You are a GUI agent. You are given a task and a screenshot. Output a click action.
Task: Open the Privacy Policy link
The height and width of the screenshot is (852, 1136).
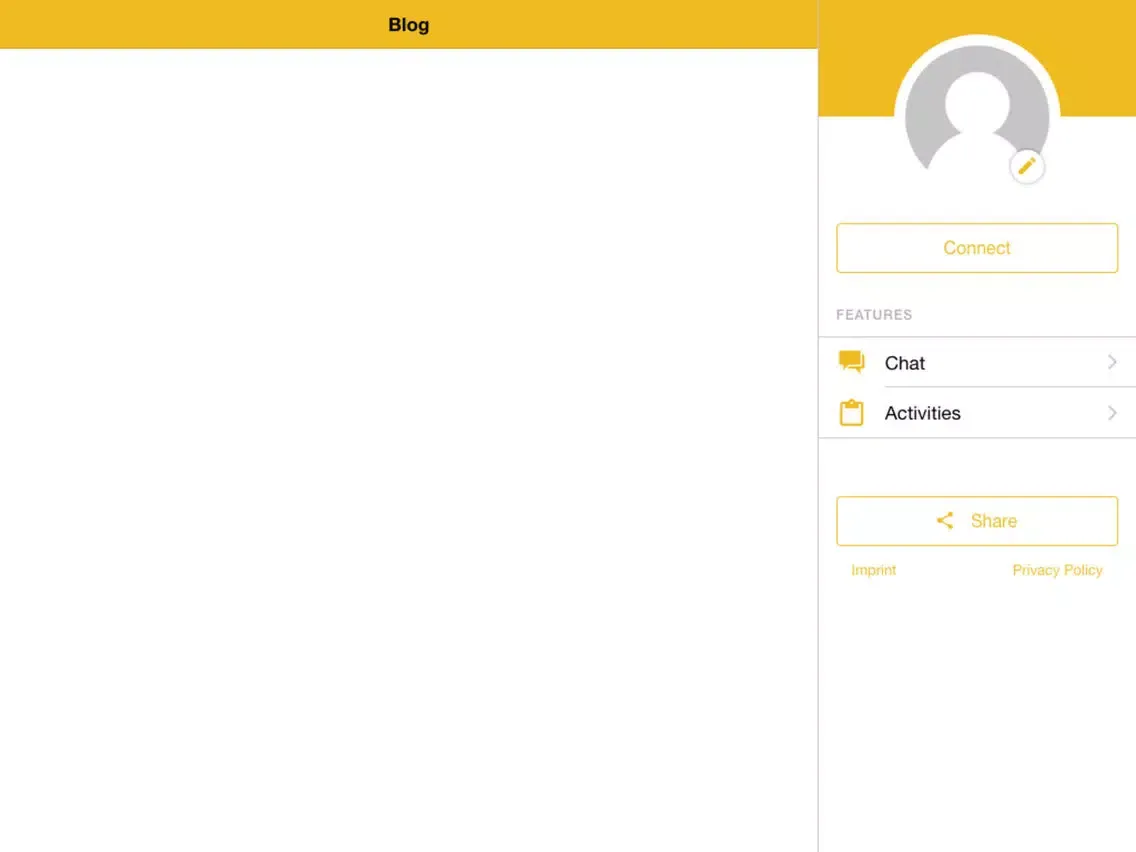(x=1057, y=570)
